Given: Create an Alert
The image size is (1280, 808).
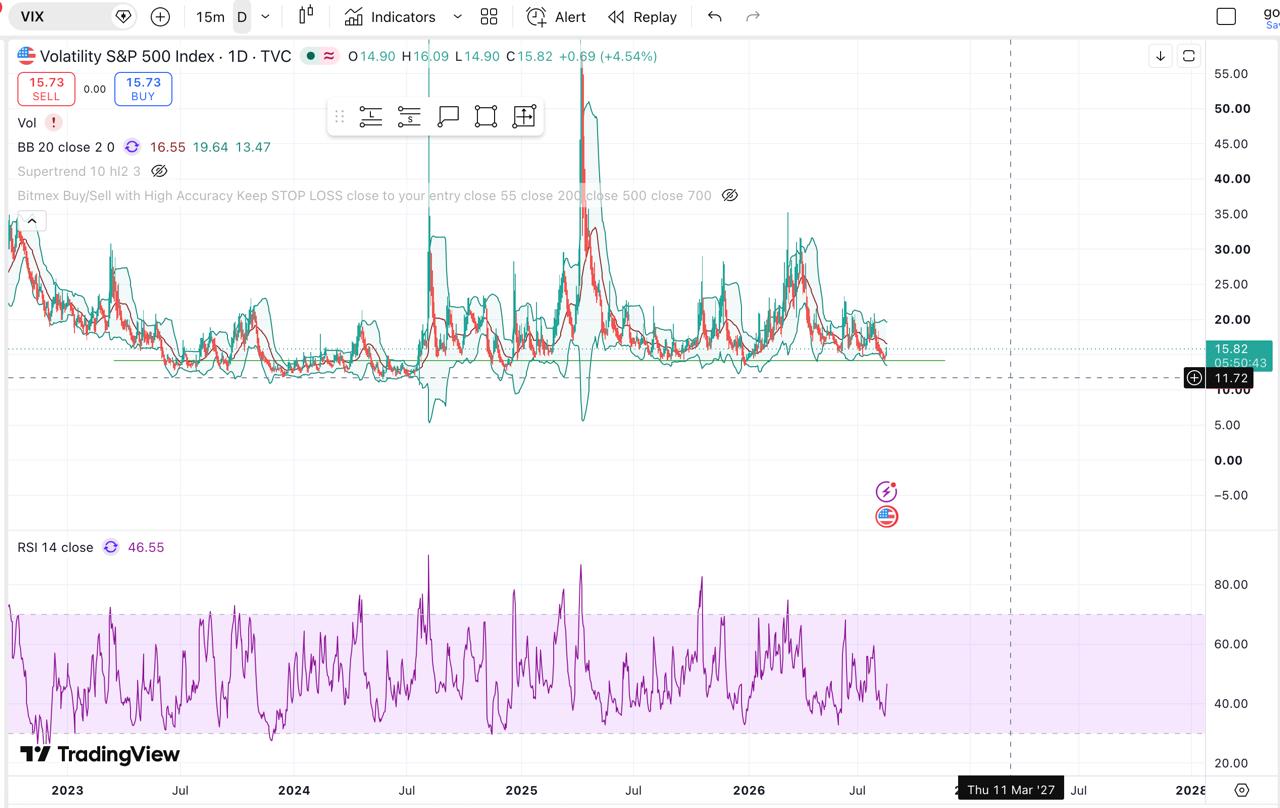Looking at the screenshot, I should [x=556, y=17].
